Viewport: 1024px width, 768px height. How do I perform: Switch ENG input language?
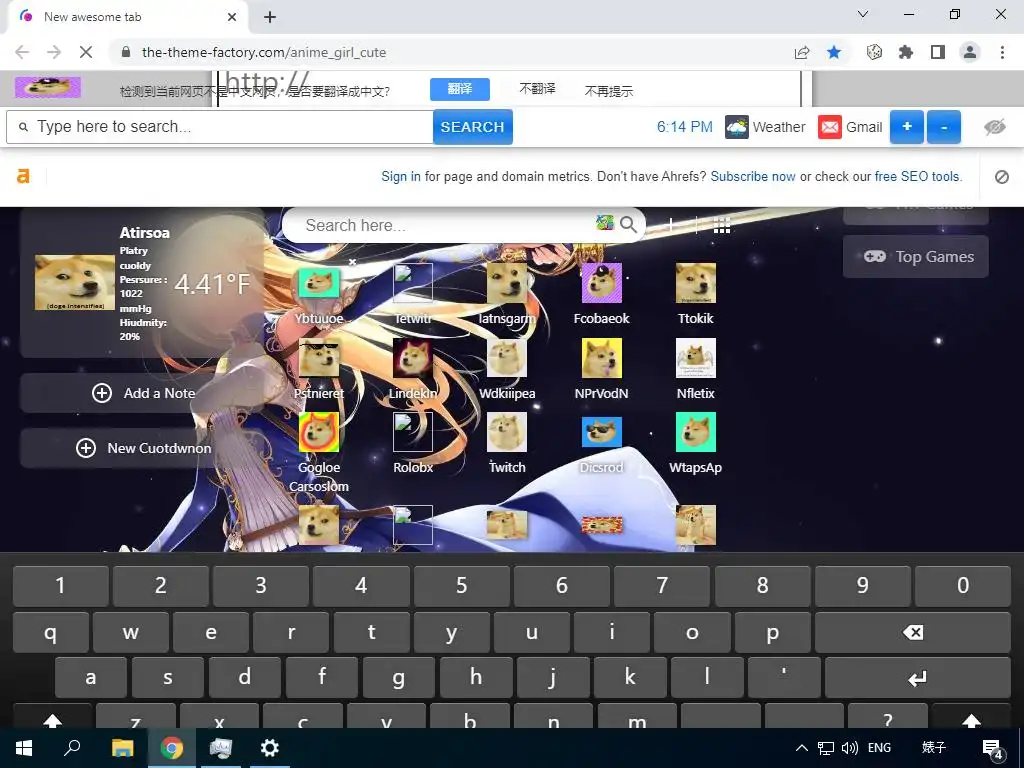[879, 748]
